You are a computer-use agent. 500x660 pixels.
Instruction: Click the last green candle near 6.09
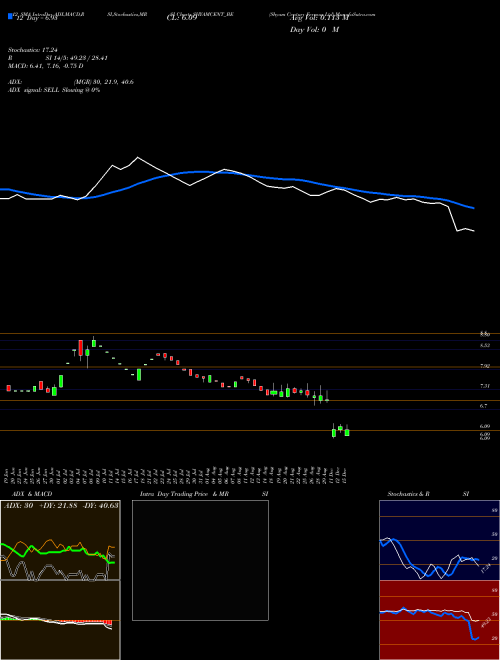point(347,432)
